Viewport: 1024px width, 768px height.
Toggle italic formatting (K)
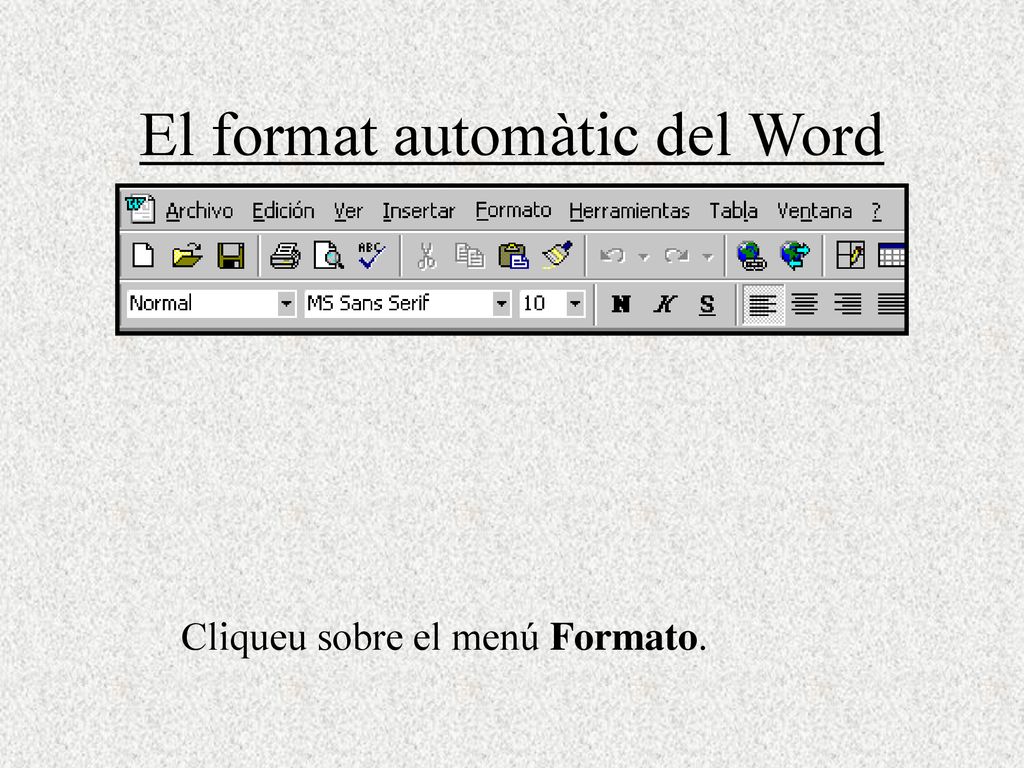665,304
